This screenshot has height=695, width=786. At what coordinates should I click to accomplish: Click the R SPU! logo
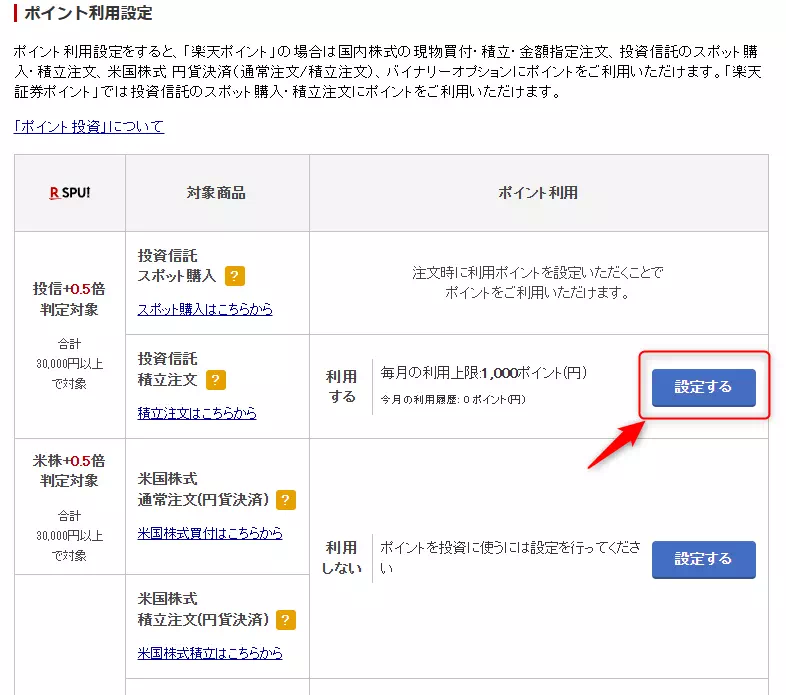[x=70, y=193]
